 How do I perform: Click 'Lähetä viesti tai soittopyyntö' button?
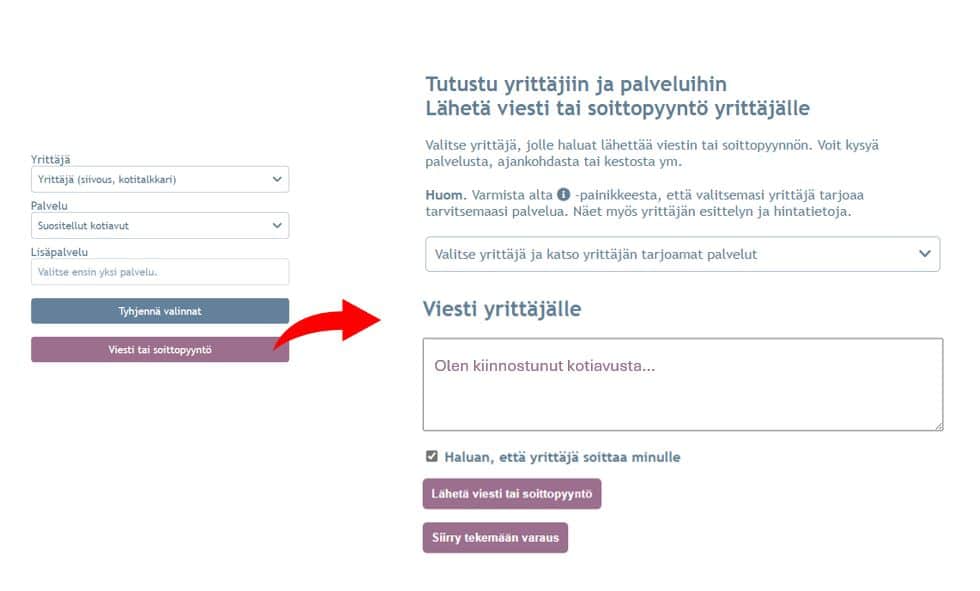point(512,494)
